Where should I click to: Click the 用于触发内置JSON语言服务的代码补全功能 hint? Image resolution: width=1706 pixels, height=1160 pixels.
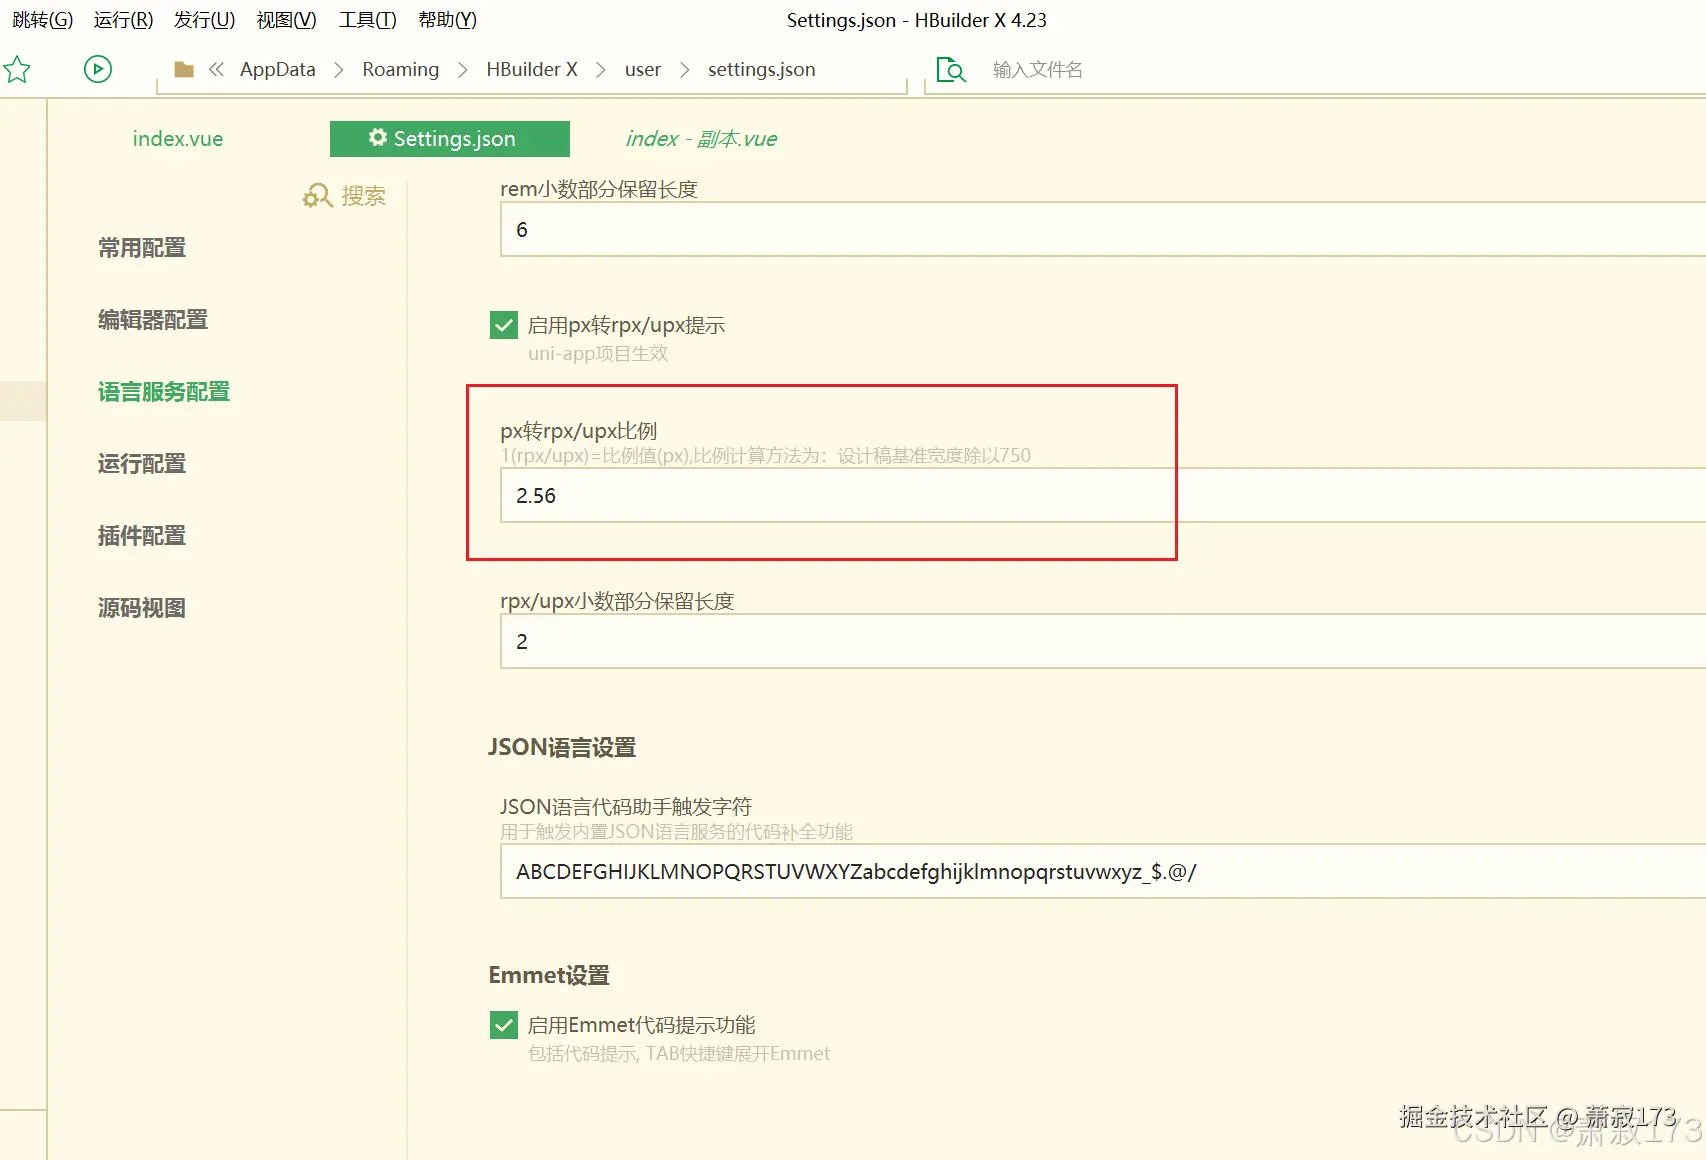pos(677,832)
